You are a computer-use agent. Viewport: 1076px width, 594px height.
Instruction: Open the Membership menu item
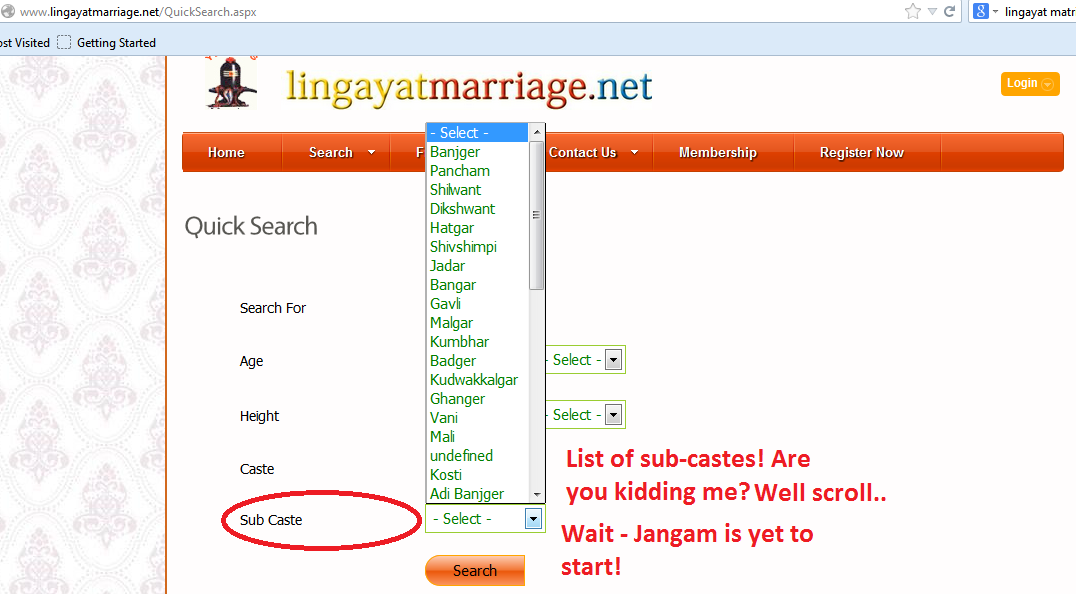(x=717, y=152)
